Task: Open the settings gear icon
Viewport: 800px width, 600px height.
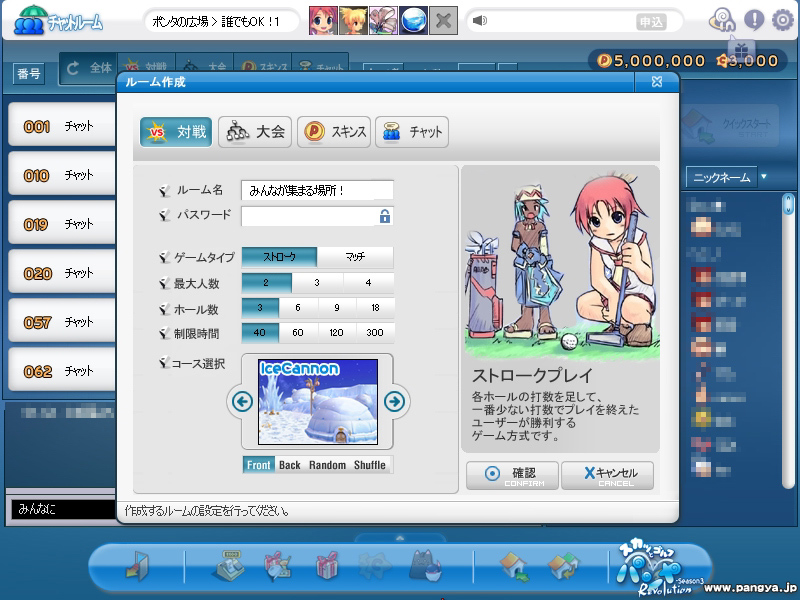Action: (783, 20)
